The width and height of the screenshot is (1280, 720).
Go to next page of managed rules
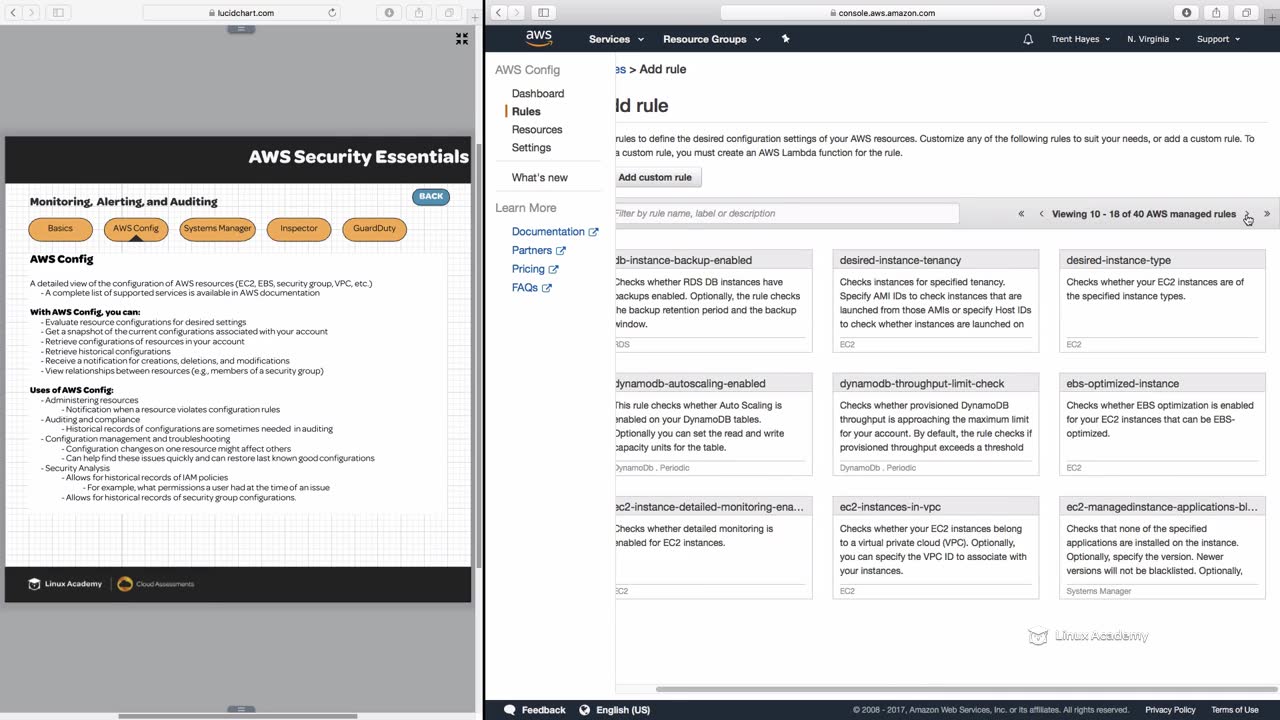tap(1247, 214)
